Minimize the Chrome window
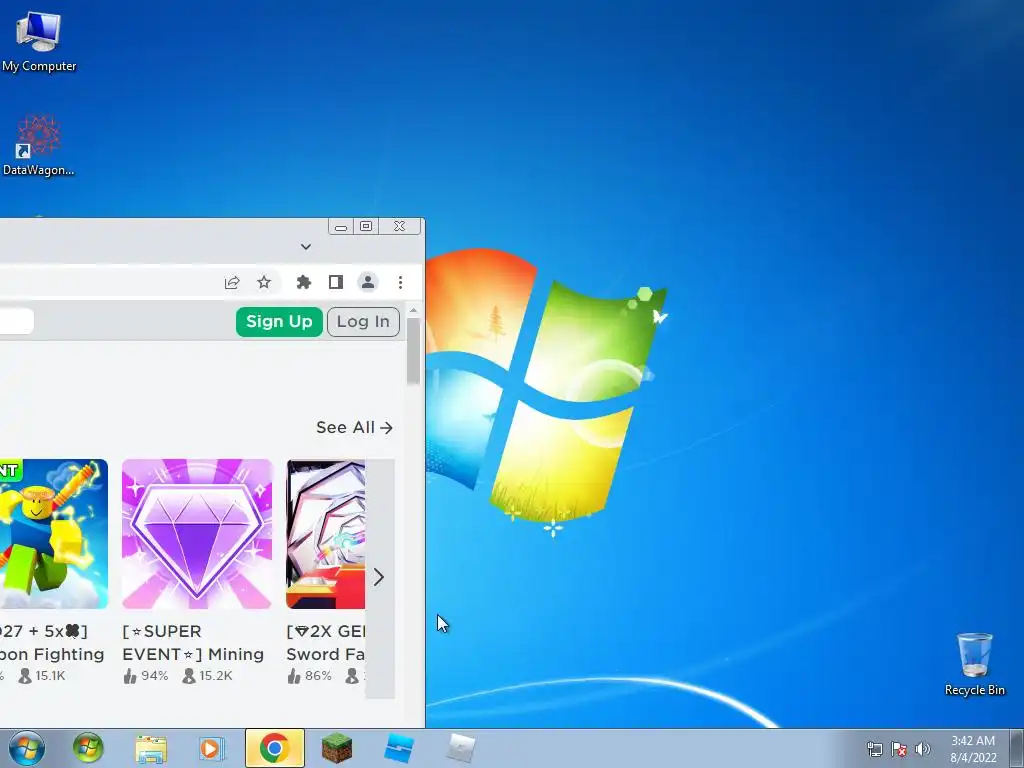 tap(340, 227)
